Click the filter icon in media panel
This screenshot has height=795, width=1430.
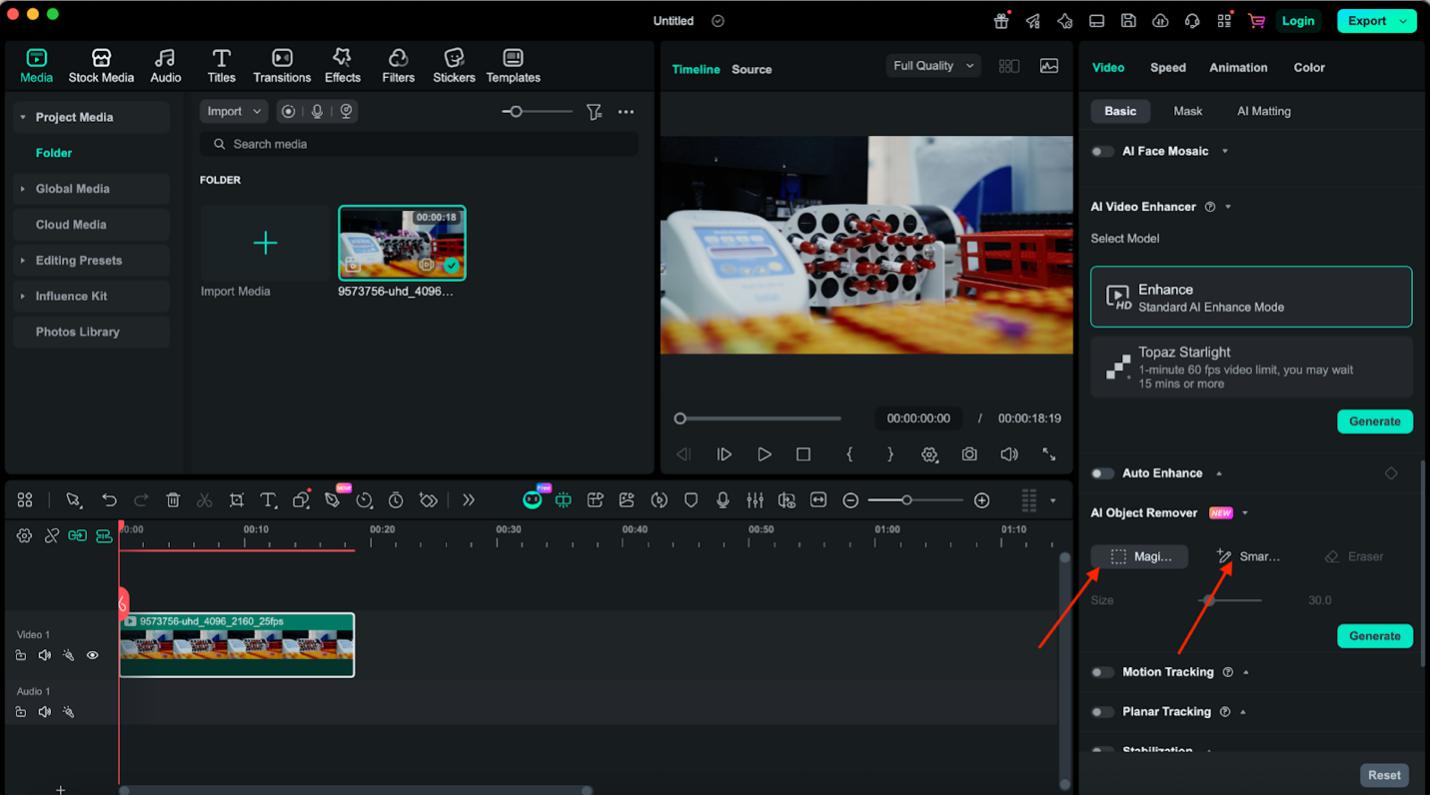pos(594,112)
